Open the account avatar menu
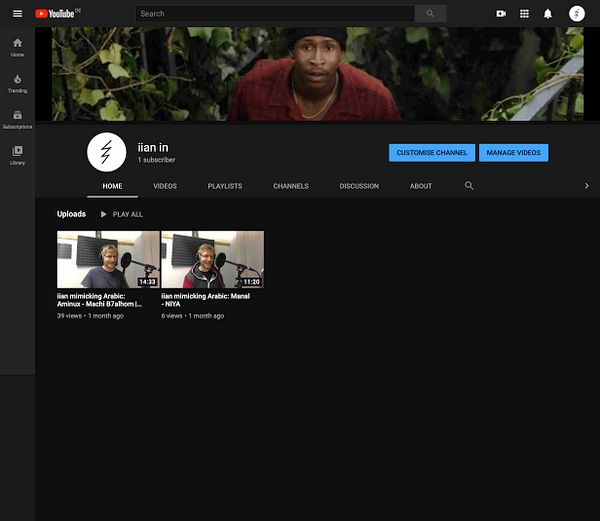 coord(577,14)
